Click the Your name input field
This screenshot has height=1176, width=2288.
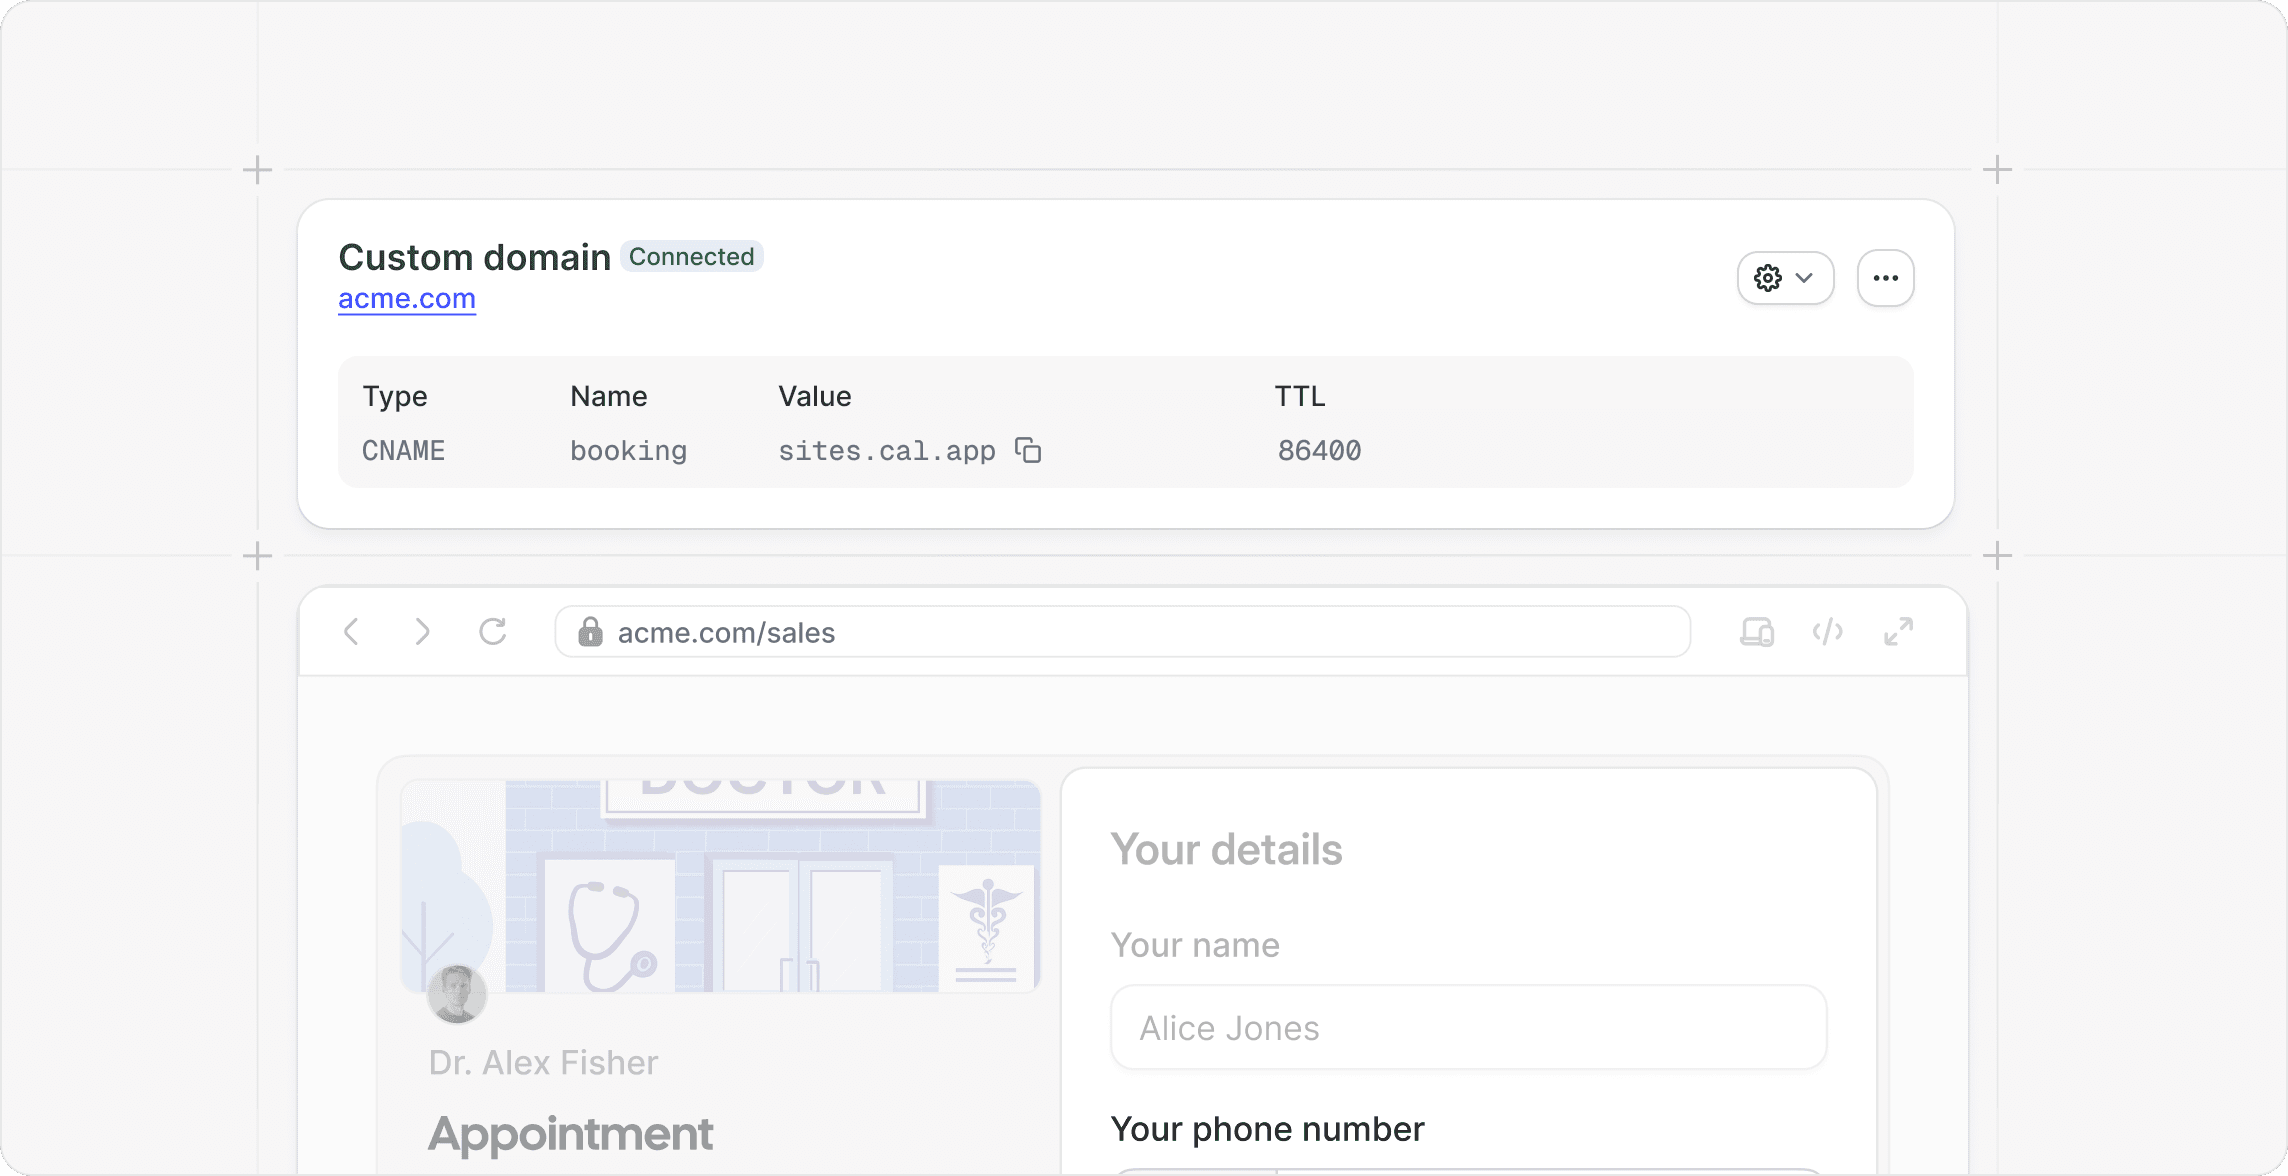point(1468,1028)
